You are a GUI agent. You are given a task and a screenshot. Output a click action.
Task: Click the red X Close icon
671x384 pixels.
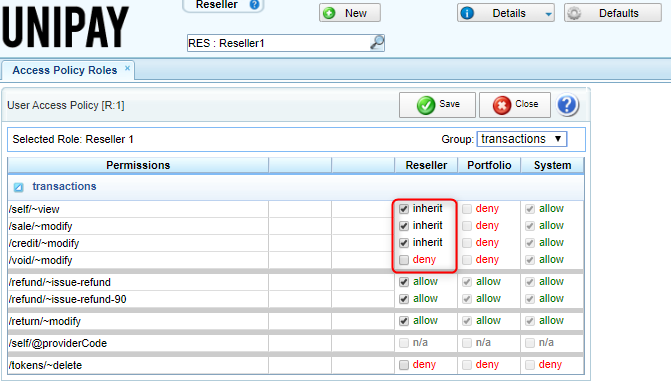[502, 105]
